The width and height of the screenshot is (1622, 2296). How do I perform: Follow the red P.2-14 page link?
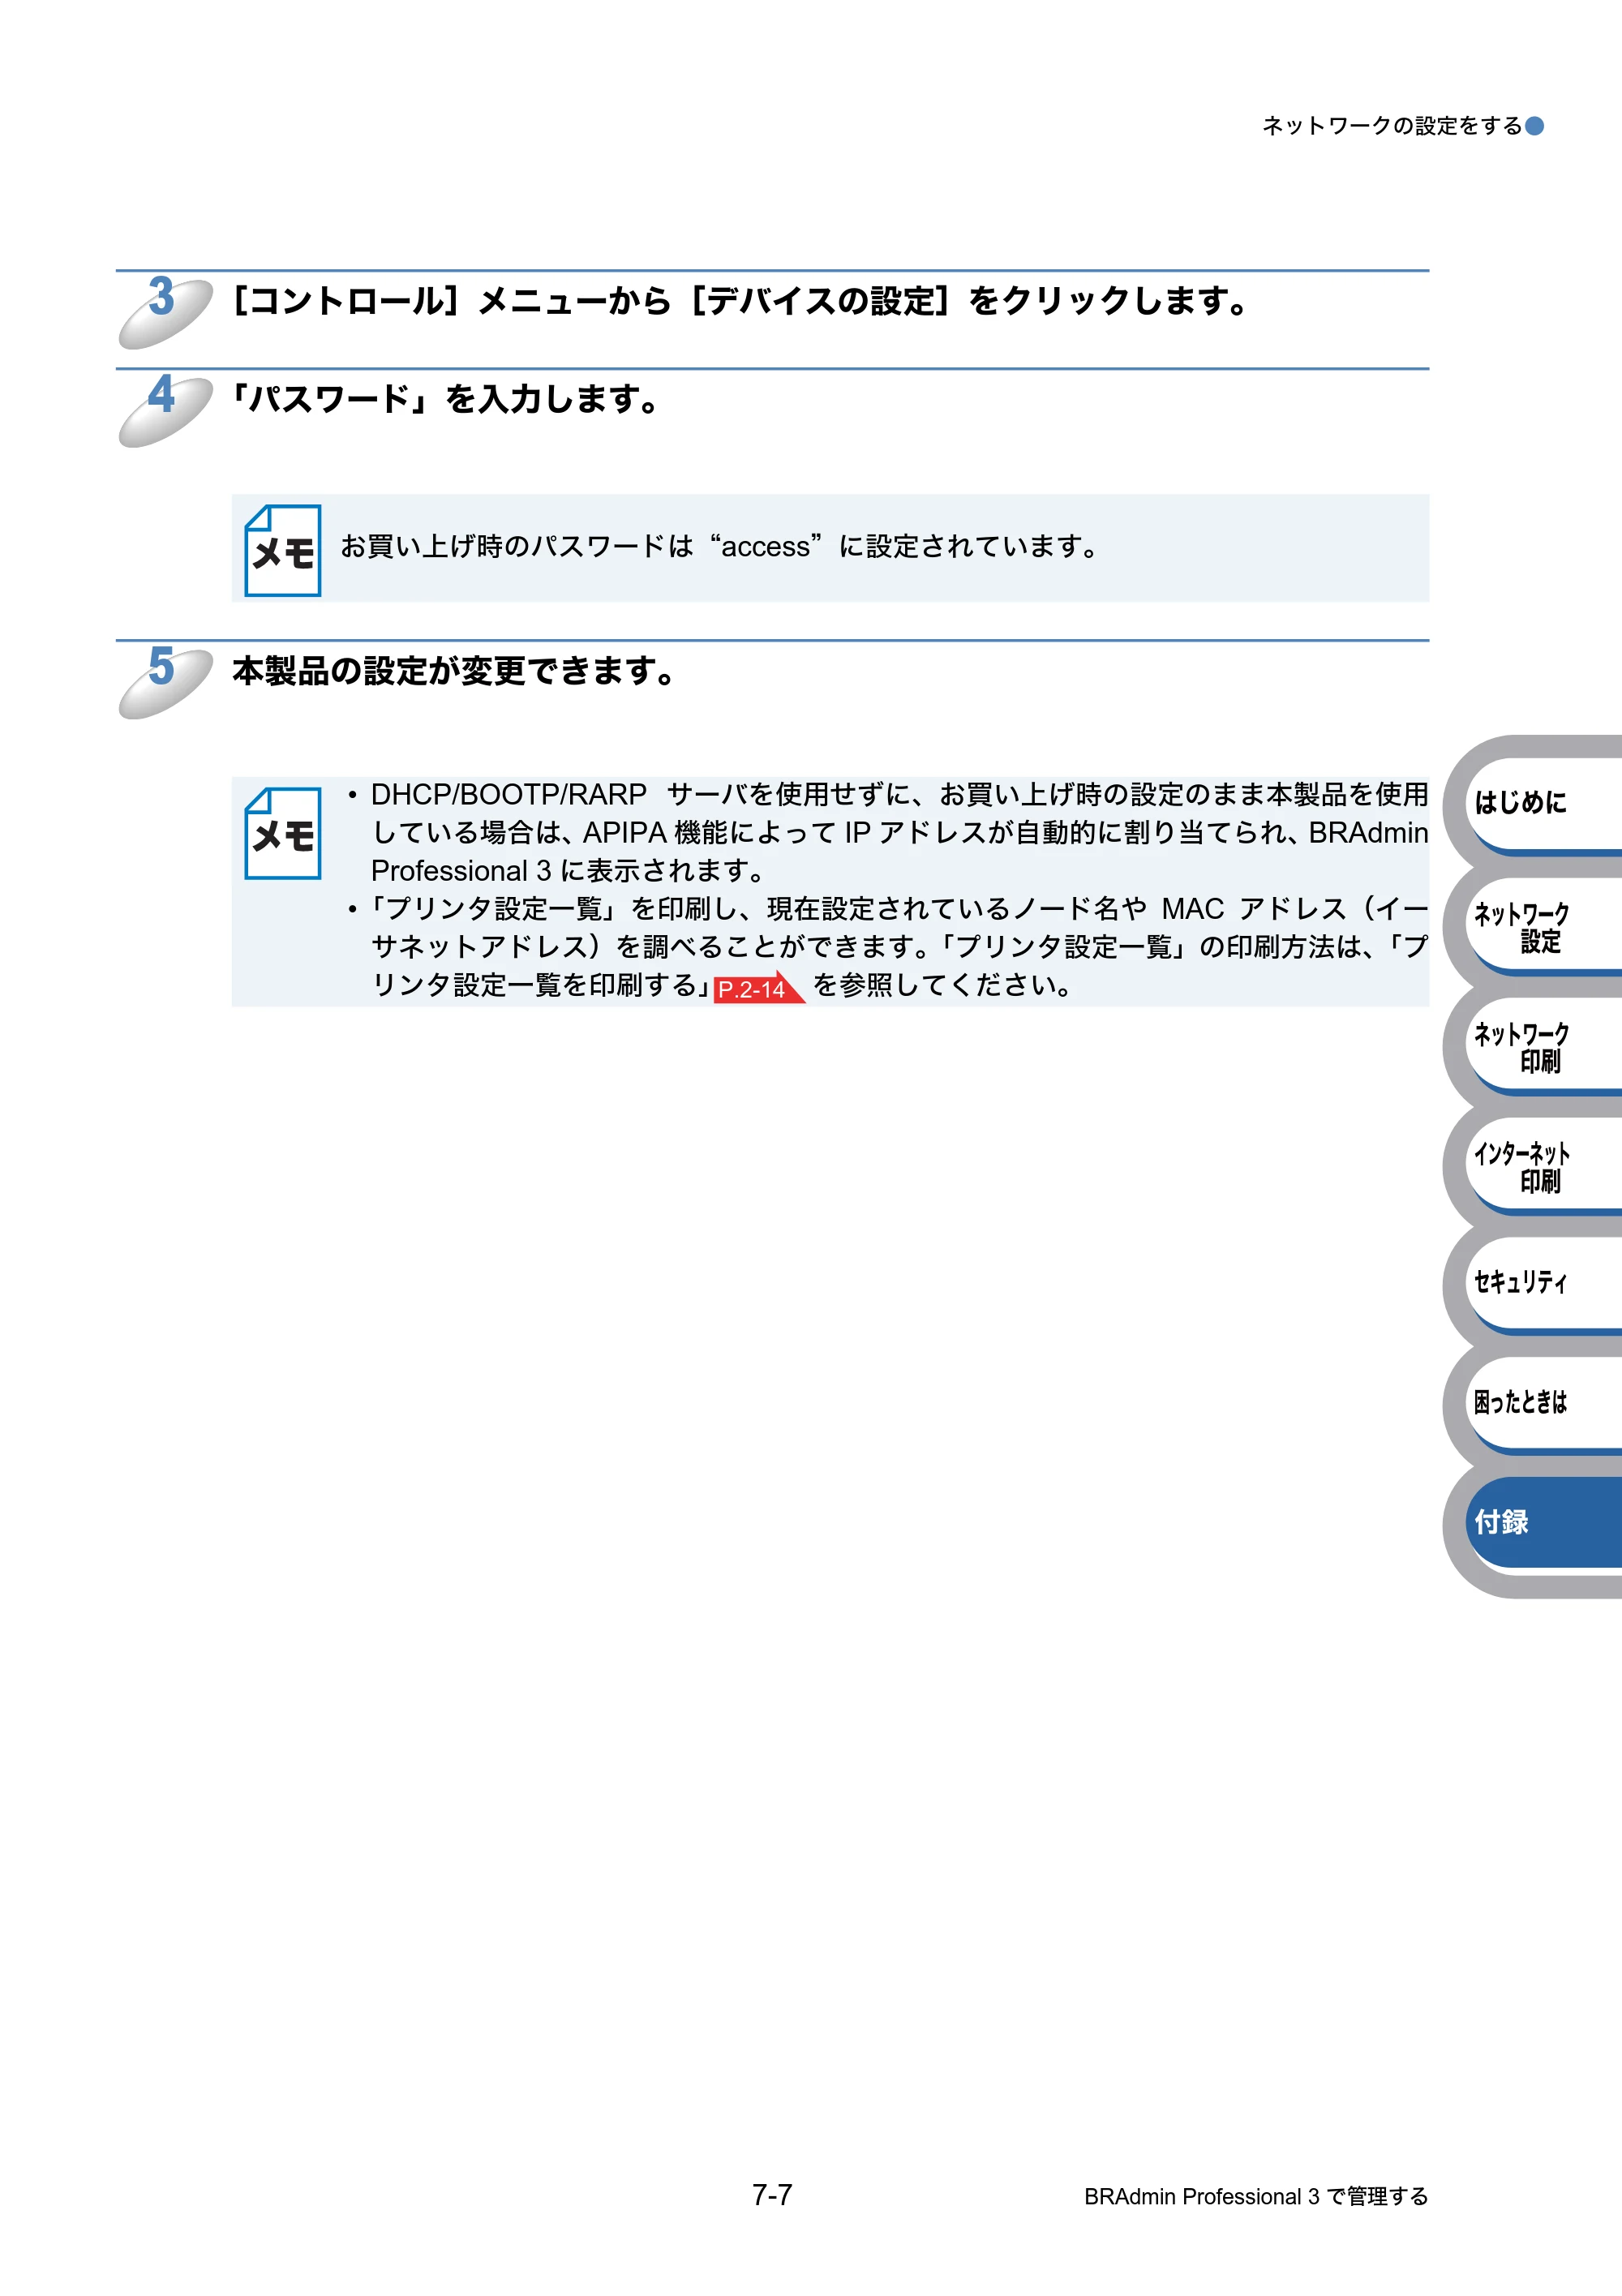(x=758, y=988)
